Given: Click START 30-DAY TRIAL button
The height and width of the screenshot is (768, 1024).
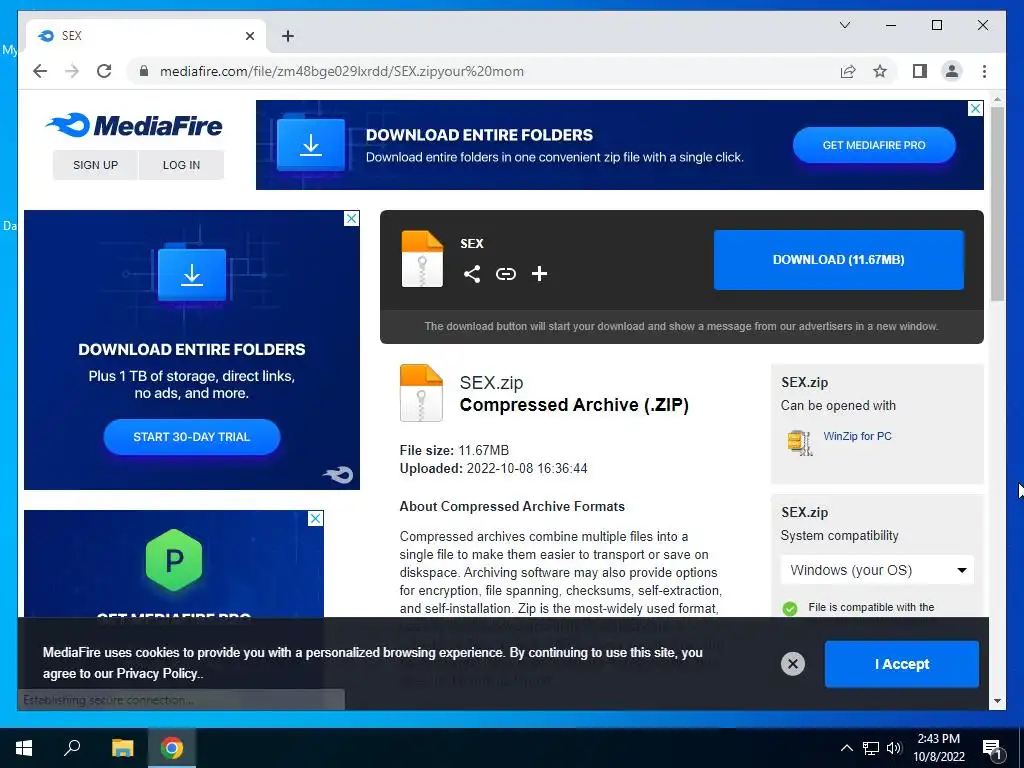Looking at the screenshot, I should [x=191, y=437].
